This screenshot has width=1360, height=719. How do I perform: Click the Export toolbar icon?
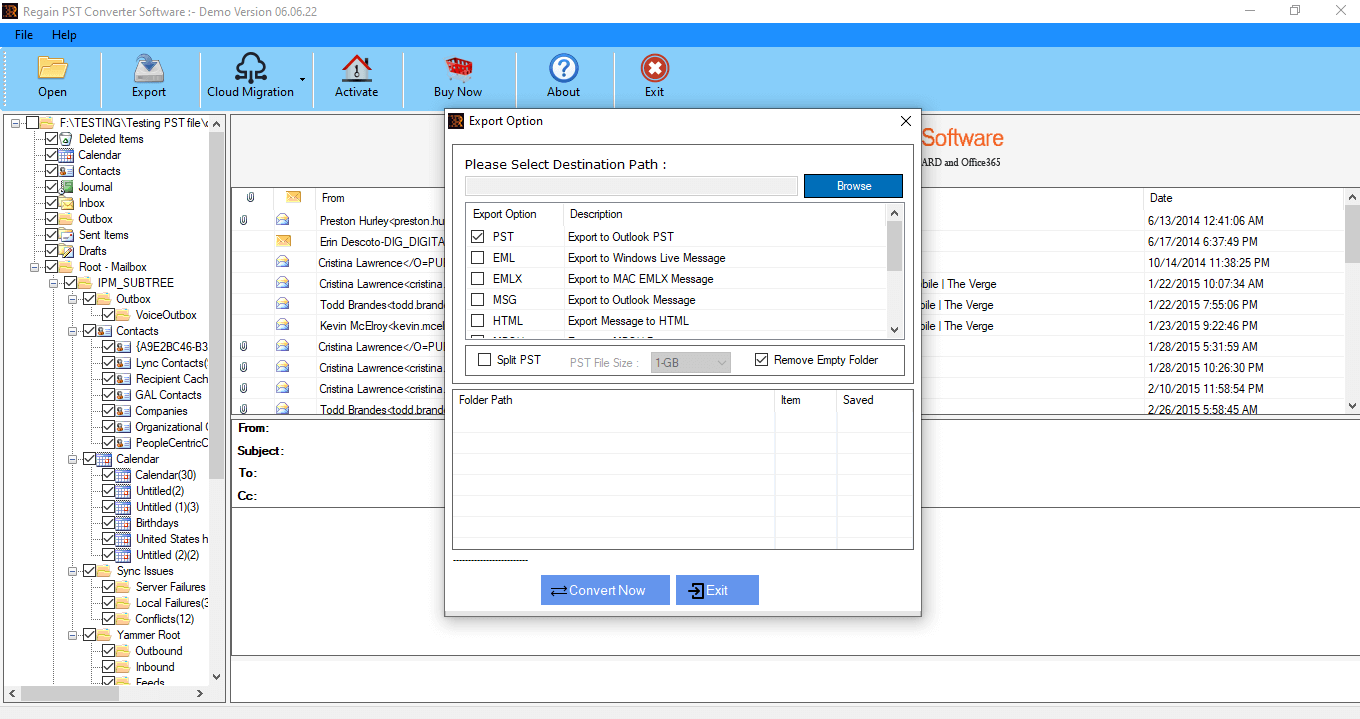coord(149,68)
